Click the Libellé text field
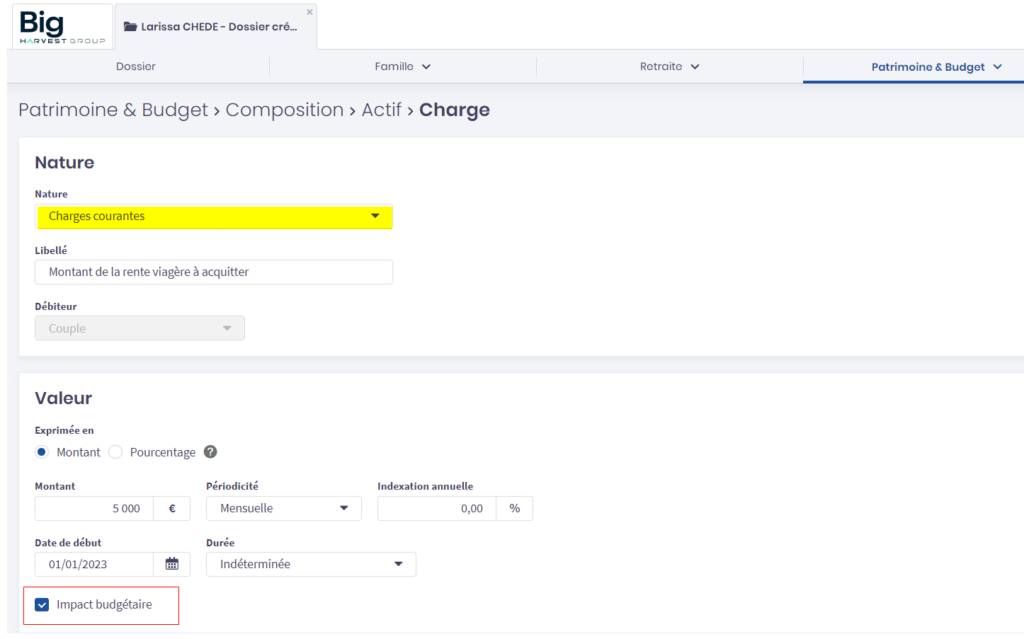This screenshot has height=639, width=1024. 214,272
